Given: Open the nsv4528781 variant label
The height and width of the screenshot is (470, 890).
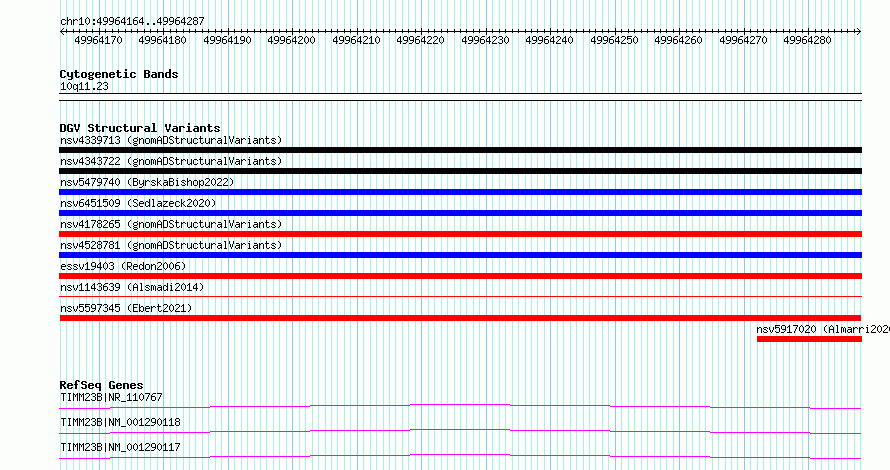Looking at the screenshot, I should click(x=171, y=245).
